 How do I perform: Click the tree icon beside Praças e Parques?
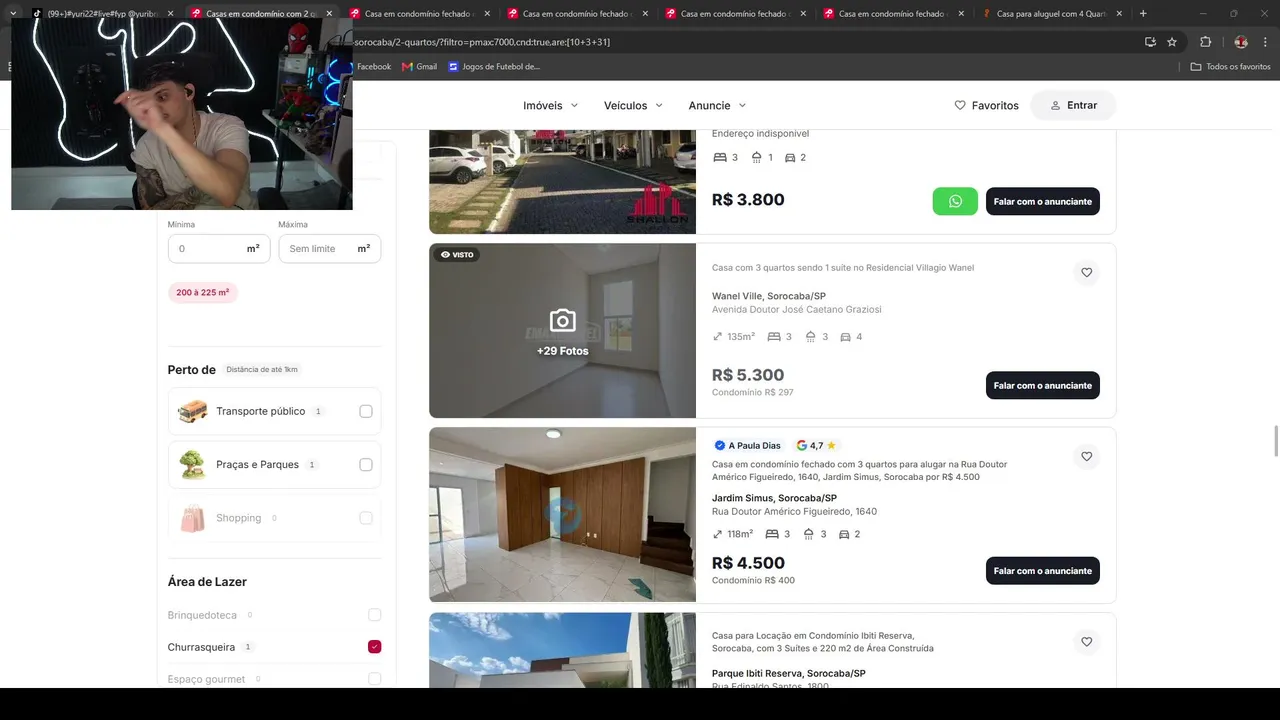tap(192, 464)
